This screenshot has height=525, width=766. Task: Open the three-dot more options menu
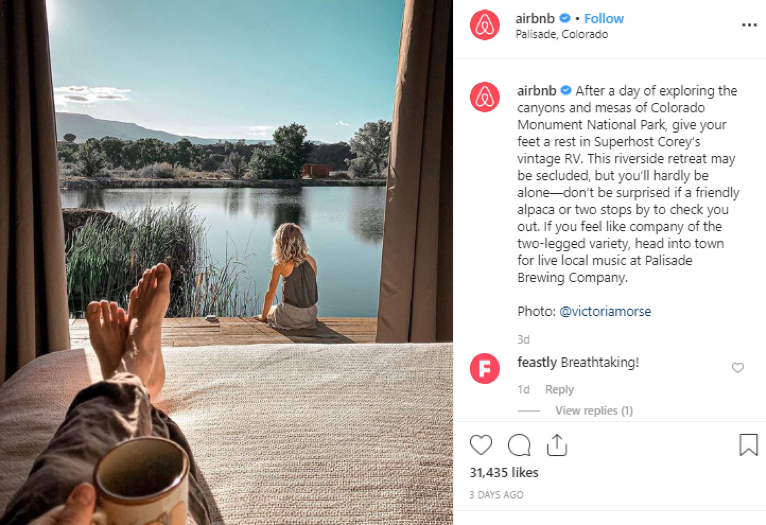click(x=749, y=25)
